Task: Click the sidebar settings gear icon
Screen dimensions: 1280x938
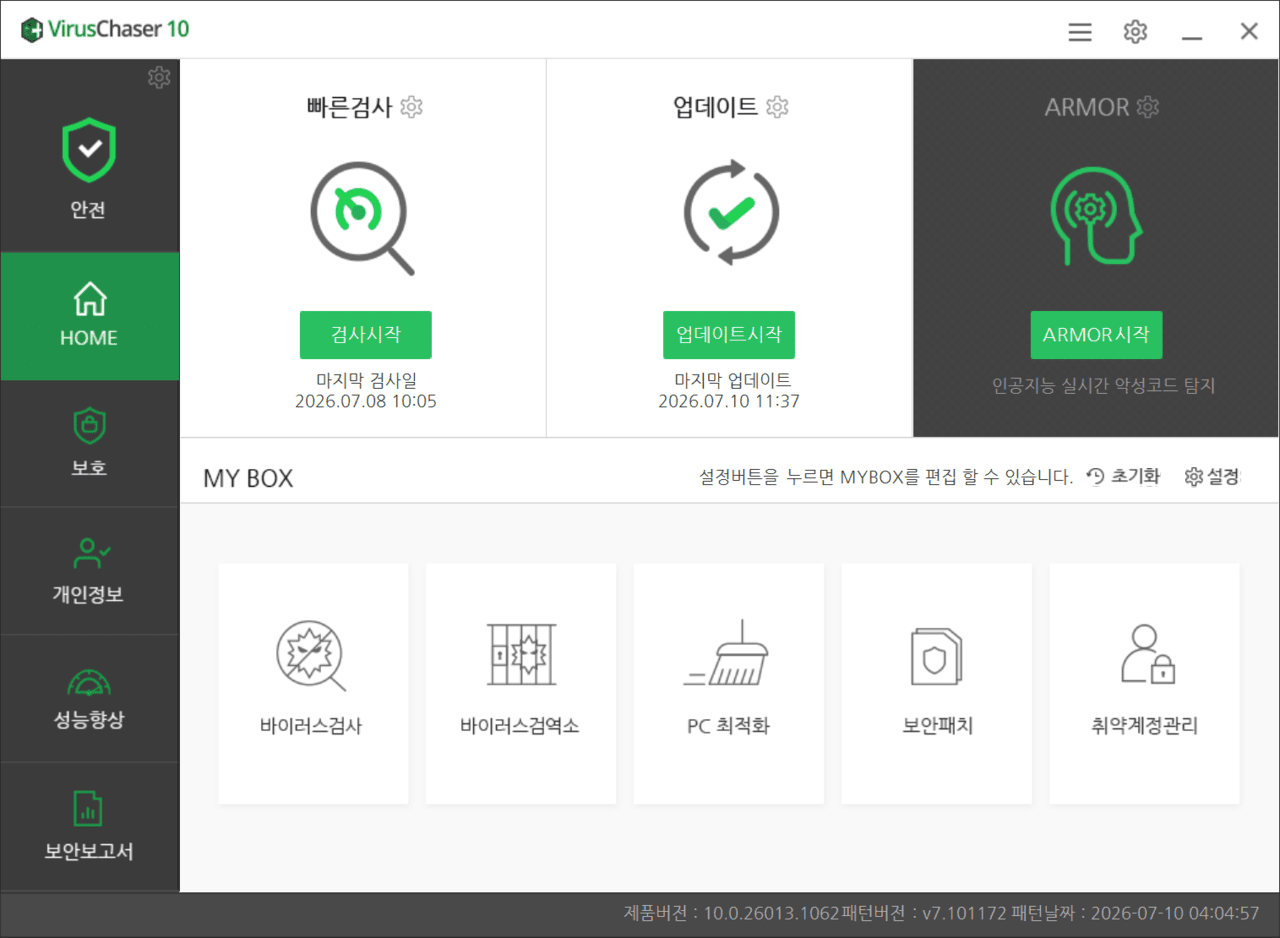Action: pos(159,77)
